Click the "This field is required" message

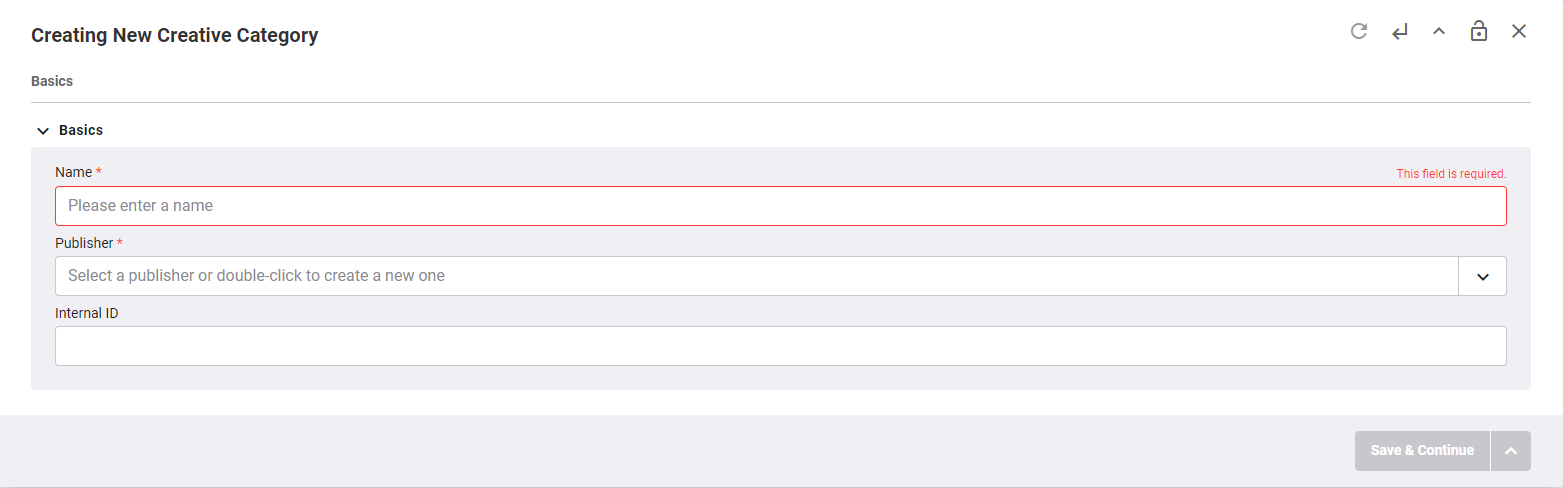pos(1451,174)
